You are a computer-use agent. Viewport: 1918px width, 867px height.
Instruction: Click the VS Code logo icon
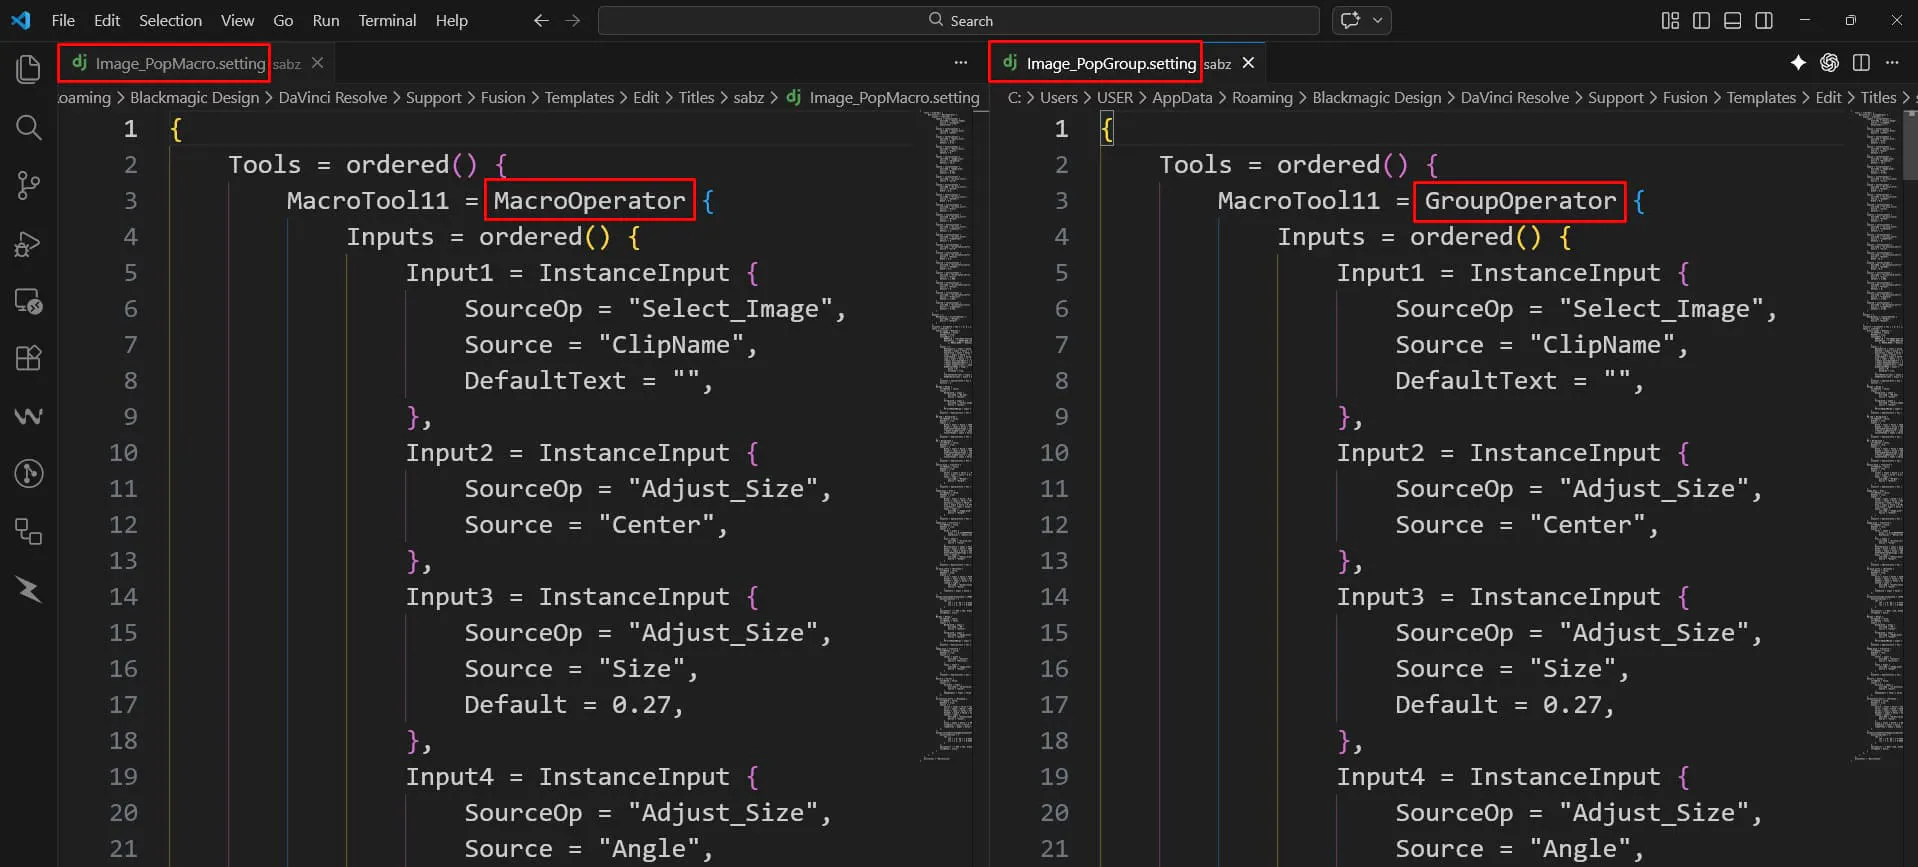pos(21,20)
